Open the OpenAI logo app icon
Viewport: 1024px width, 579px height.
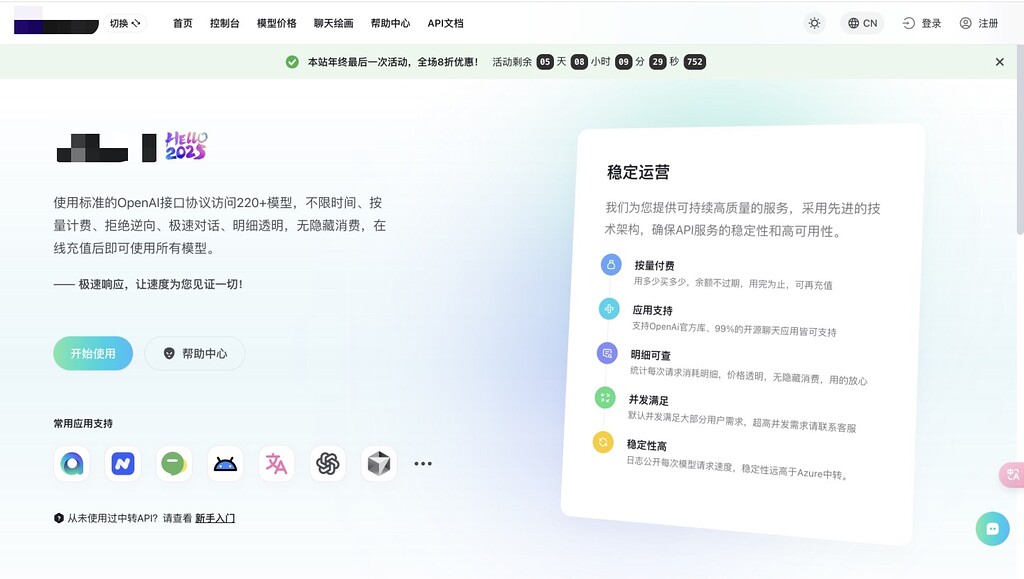tap(328, 463)
